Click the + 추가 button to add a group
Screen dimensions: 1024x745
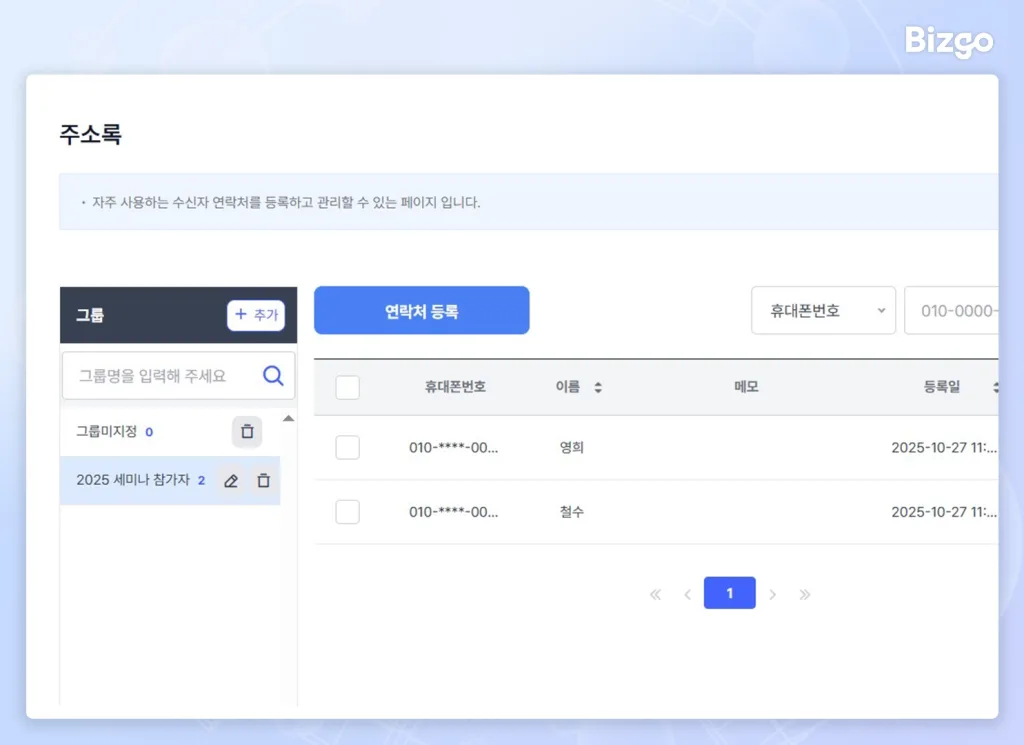(x=256, y=315)
